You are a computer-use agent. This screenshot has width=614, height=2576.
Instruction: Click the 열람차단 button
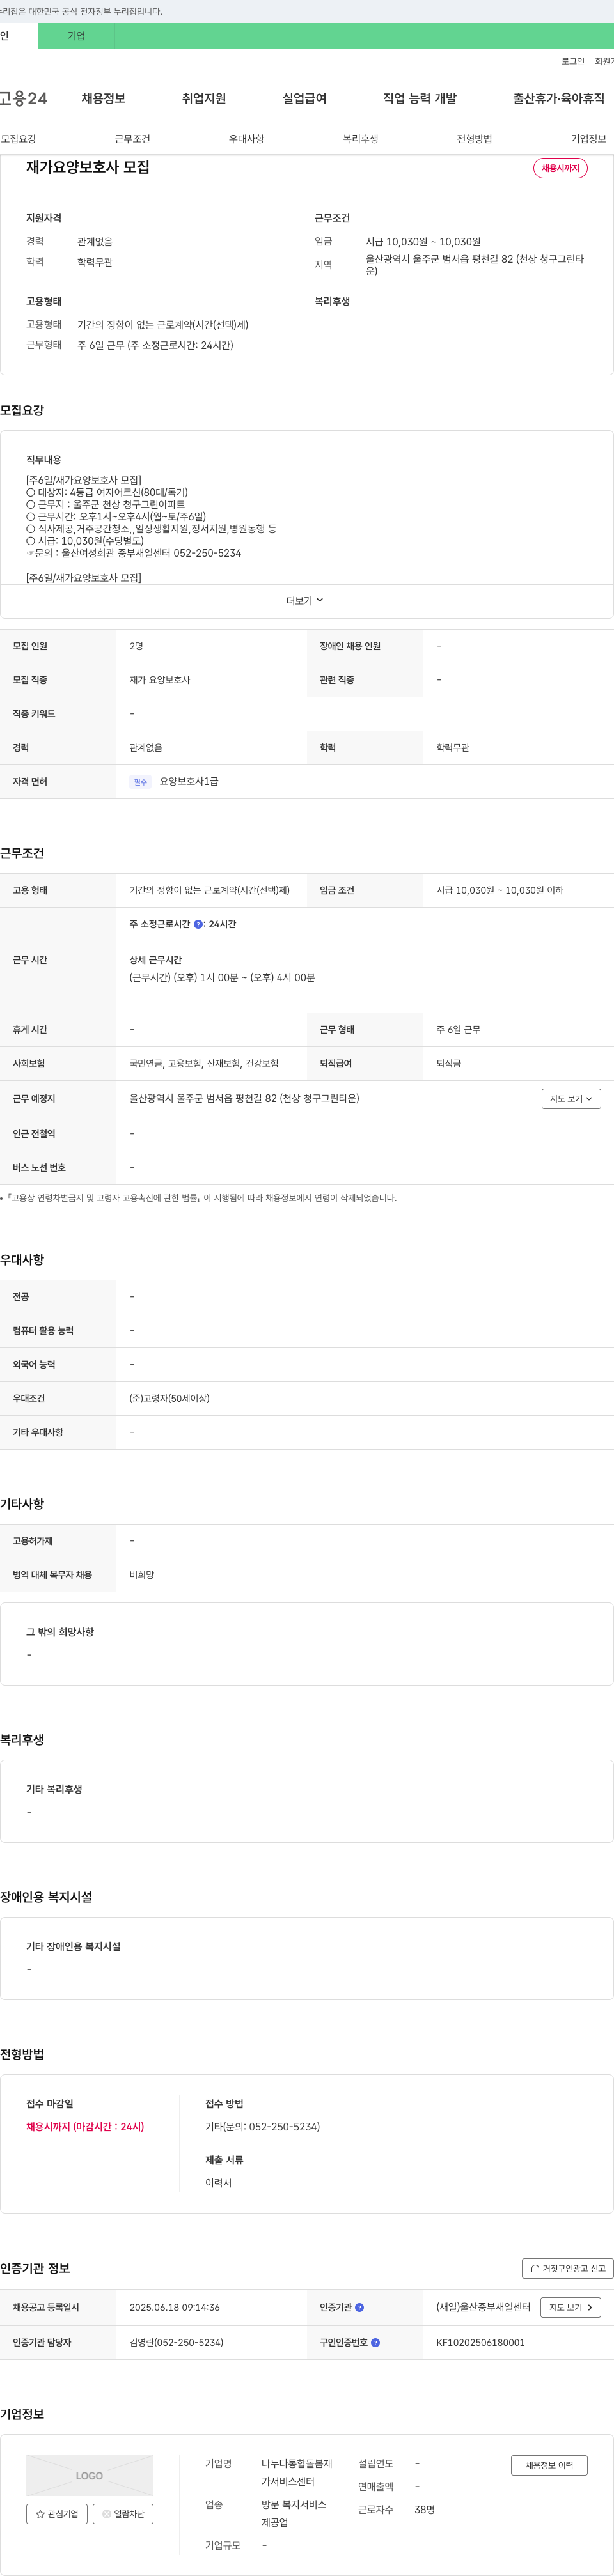[123, 2513]
